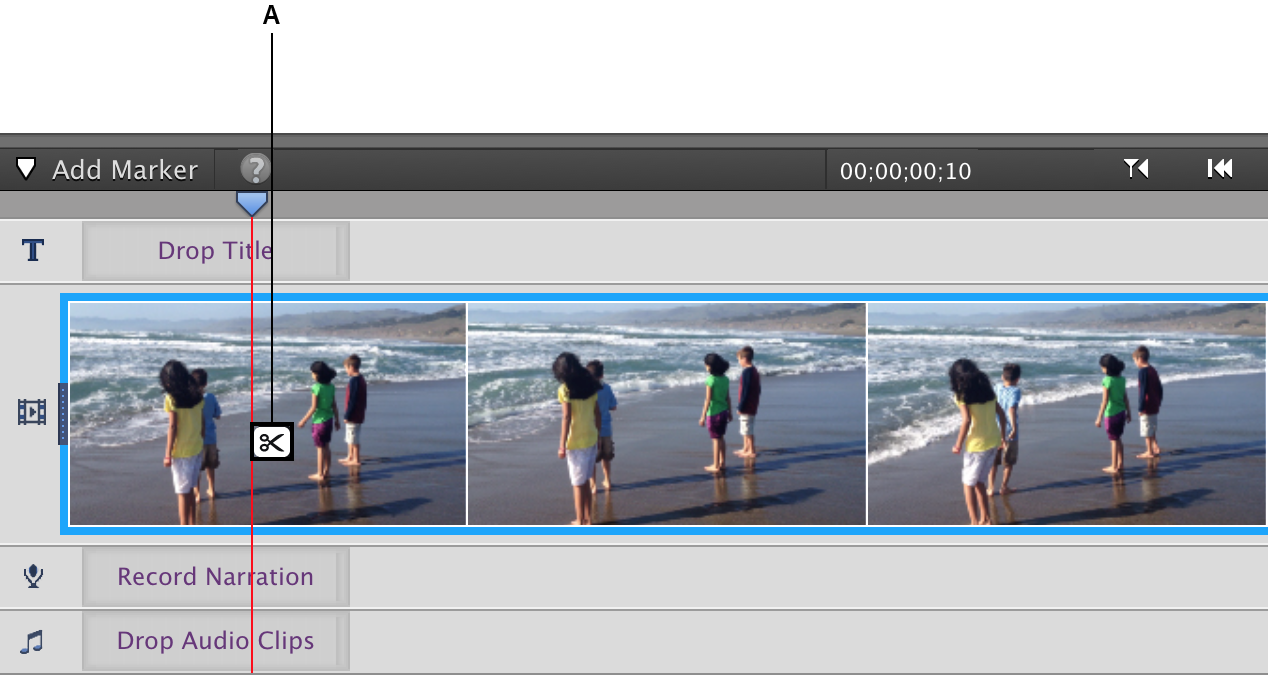This screenshot has width=1268, height=675.
Task: Split the clip using the scissors icon
Action: [270, 441]
